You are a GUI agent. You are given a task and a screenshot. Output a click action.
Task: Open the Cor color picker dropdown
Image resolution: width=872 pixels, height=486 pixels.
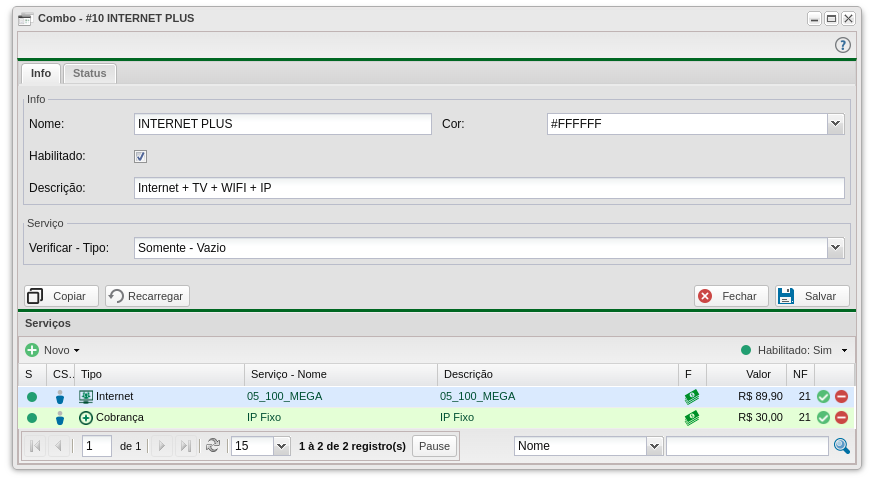(x=835, y=124)
